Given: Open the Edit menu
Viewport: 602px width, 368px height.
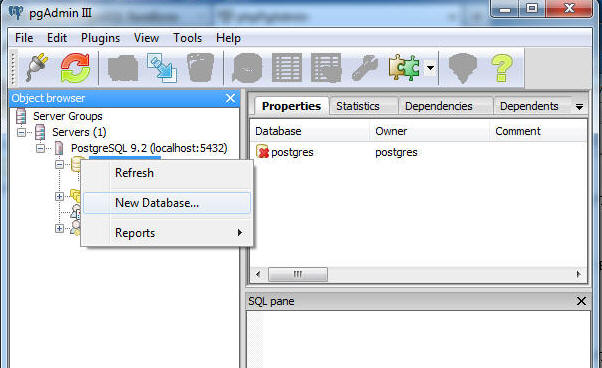Looking at the screenshot, I should 57,38.
